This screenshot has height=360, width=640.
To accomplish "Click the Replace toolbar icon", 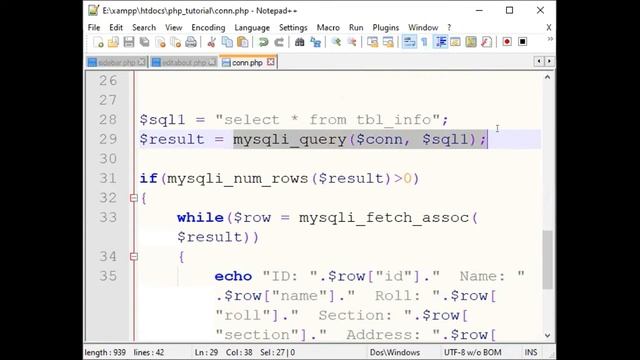I will point(315,42).
